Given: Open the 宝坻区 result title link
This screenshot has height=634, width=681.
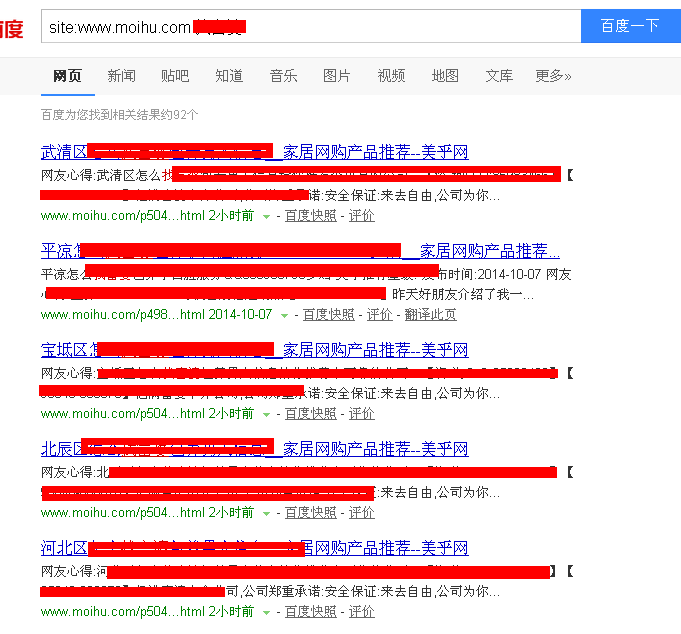Looking at the screenshot, I should pos(255,350).
